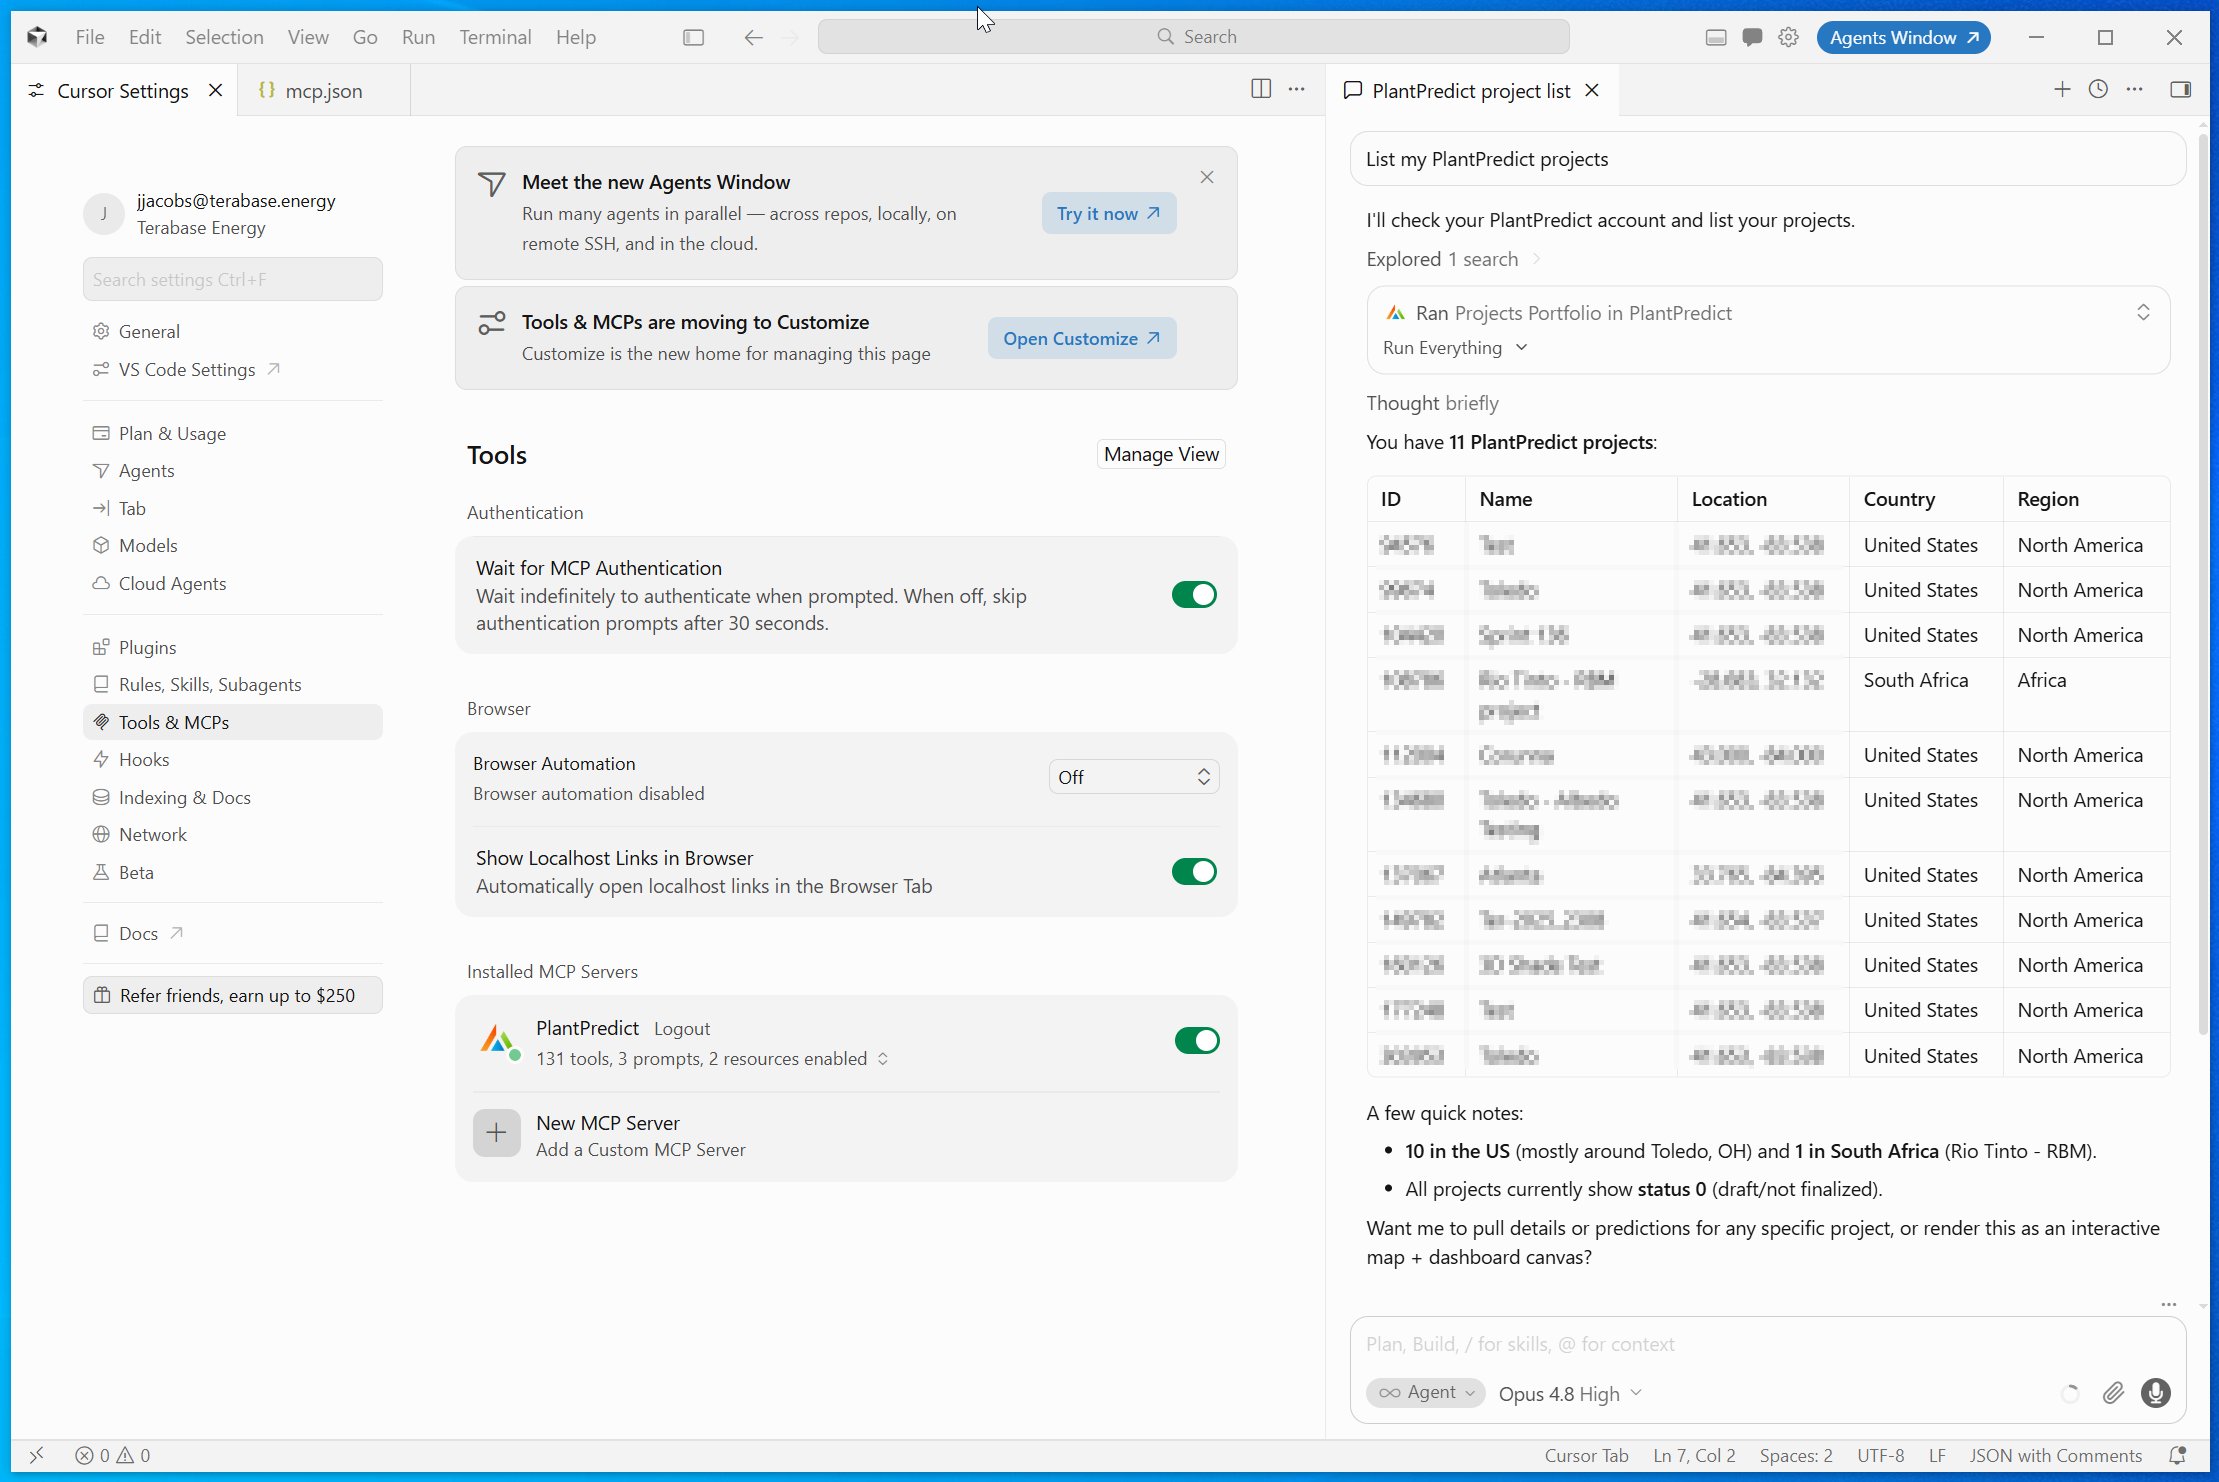Turn off Show Localhost Links in Browser
Image resolution: width=2219 pixels, height=1482 pixels.
click(1194, 872)
